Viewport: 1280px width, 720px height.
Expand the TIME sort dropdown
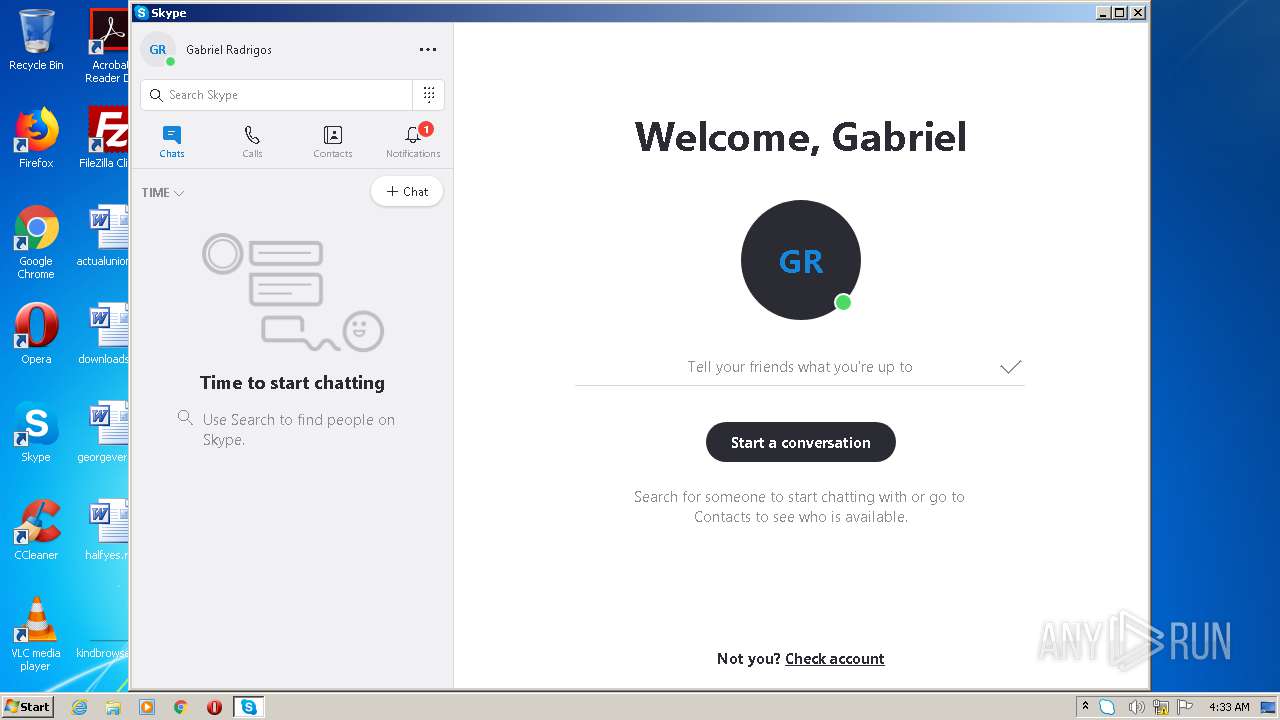pyautogui.click(x=163, y=193)
